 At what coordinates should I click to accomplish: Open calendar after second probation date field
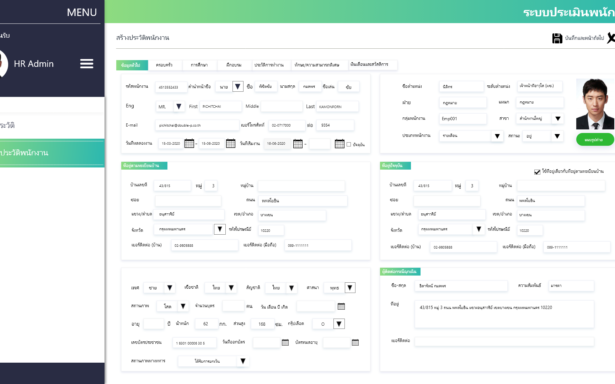(x=231, y=144)
